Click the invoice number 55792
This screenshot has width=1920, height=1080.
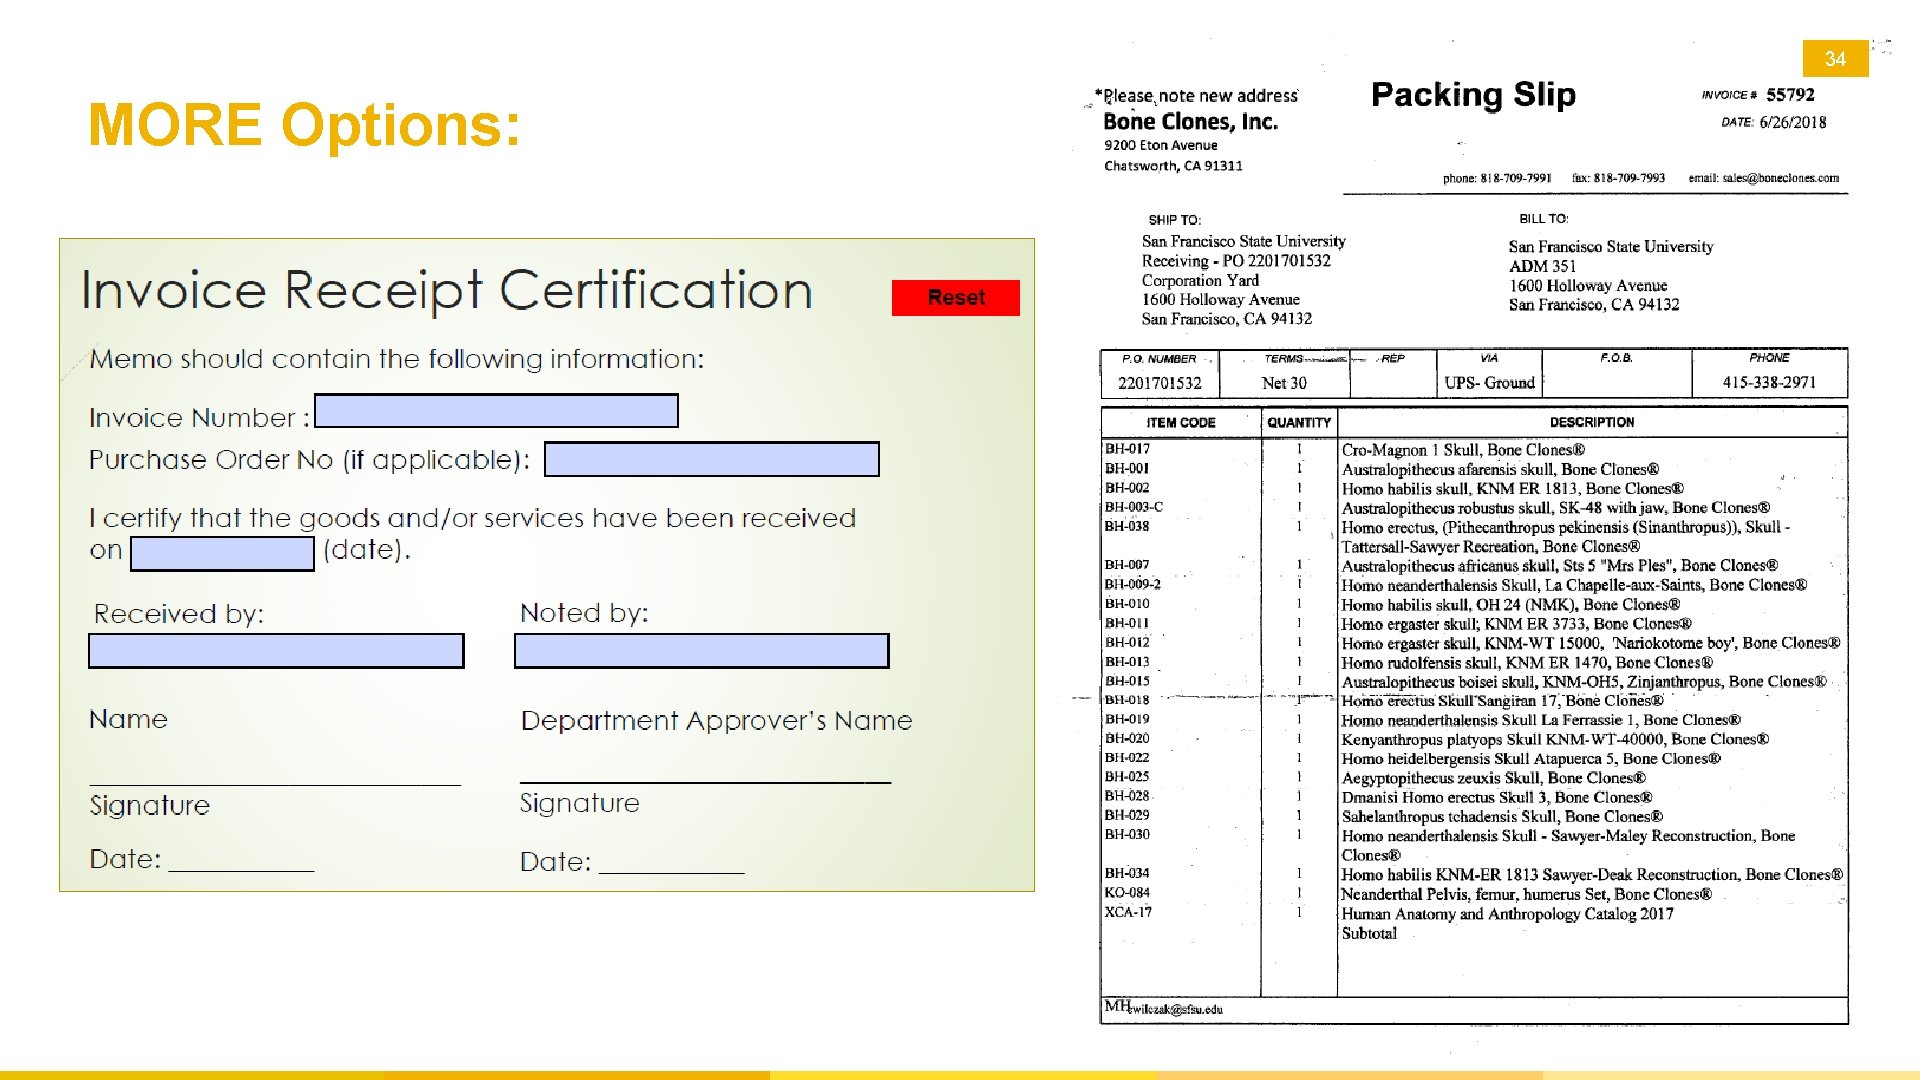pyautogui.click(x=1789, y=95)
